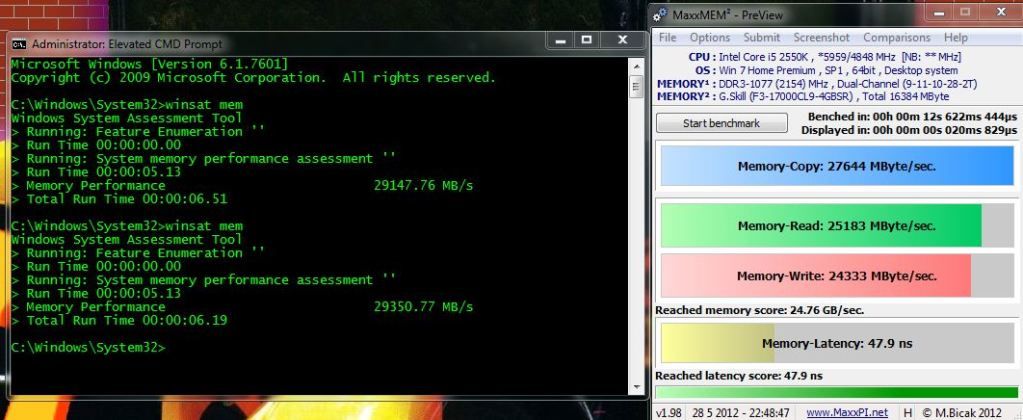Open the Submit menu
This screenshot has height=420, width=1023.
coord(761,38)
